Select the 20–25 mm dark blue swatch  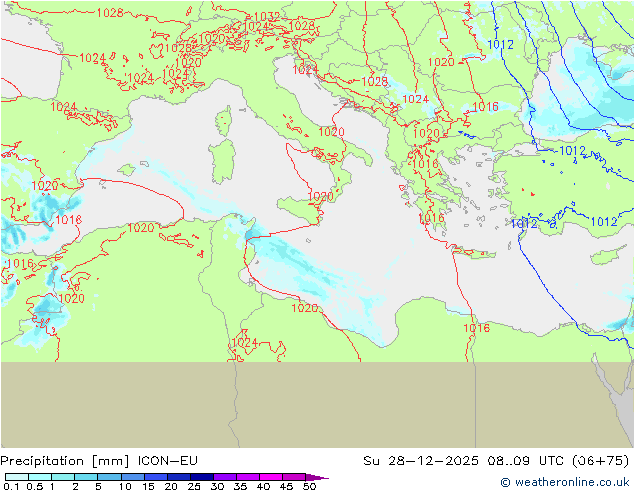(179, 477)
